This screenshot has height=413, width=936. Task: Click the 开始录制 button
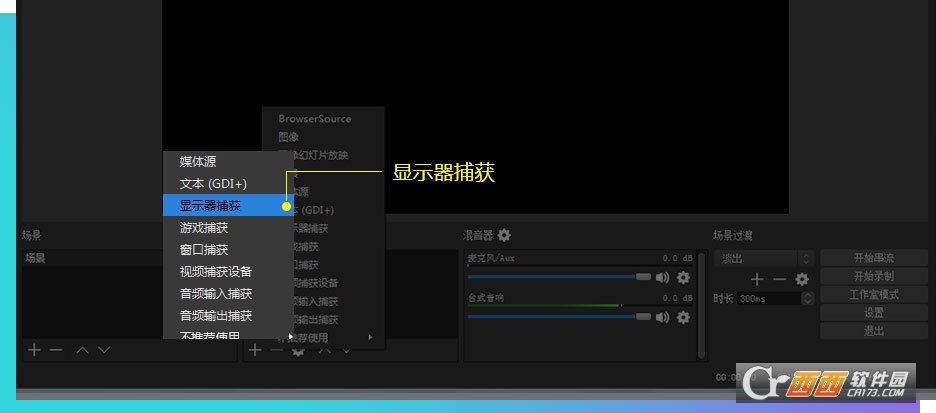(x=873, y=276)
